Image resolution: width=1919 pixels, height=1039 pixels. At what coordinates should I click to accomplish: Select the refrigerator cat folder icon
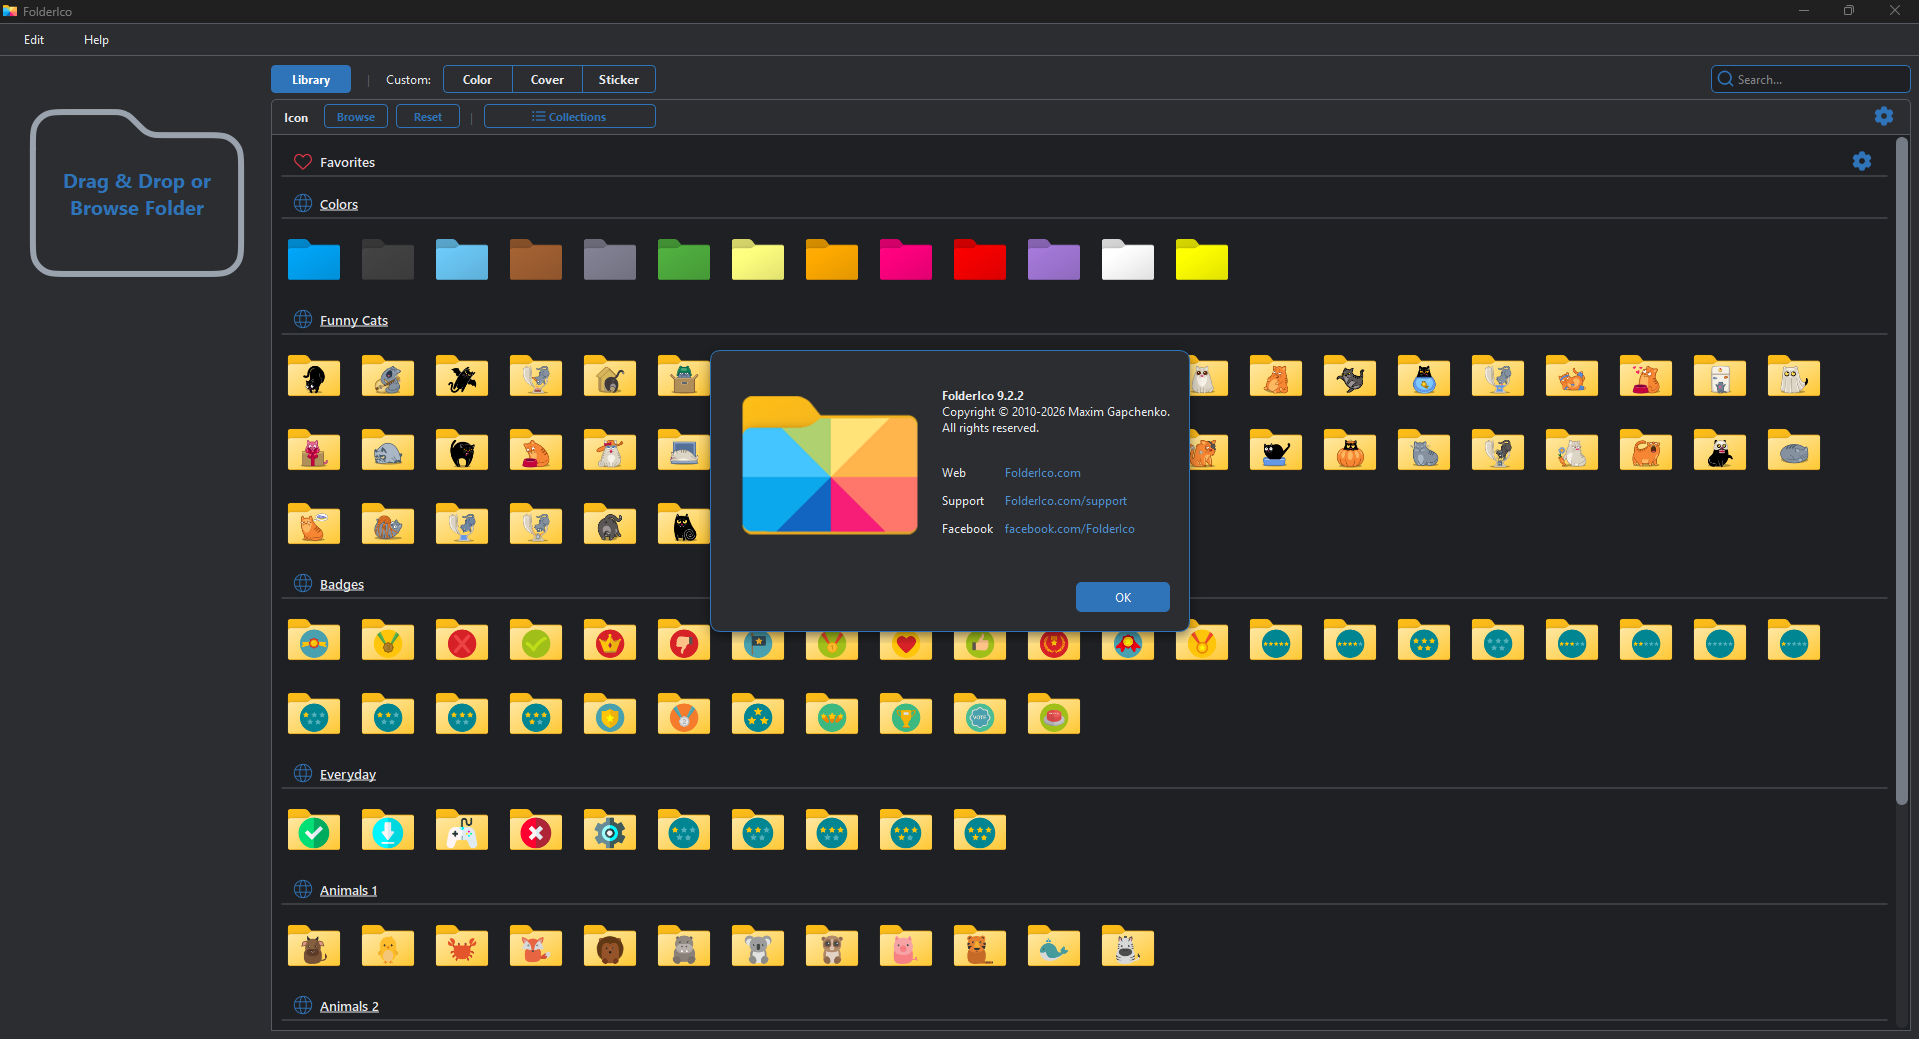(1720, 376)
